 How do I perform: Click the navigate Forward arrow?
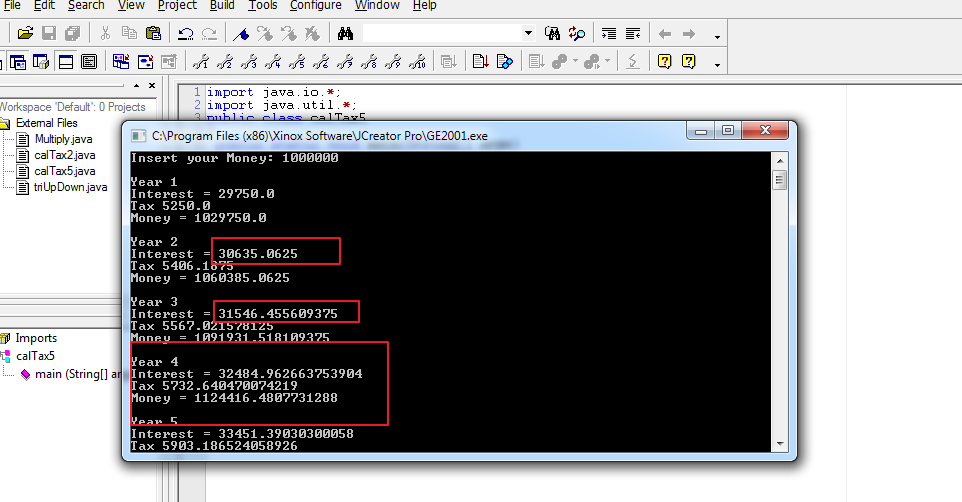[689, 34]
